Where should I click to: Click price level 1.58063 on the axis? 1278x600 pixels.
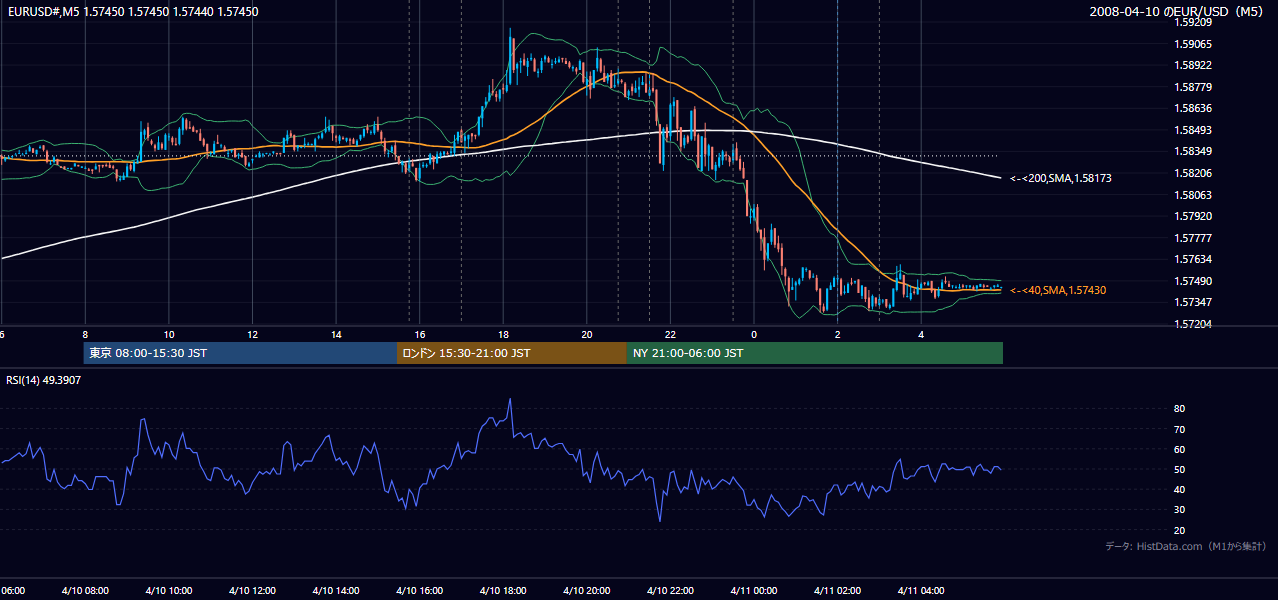1192,195
